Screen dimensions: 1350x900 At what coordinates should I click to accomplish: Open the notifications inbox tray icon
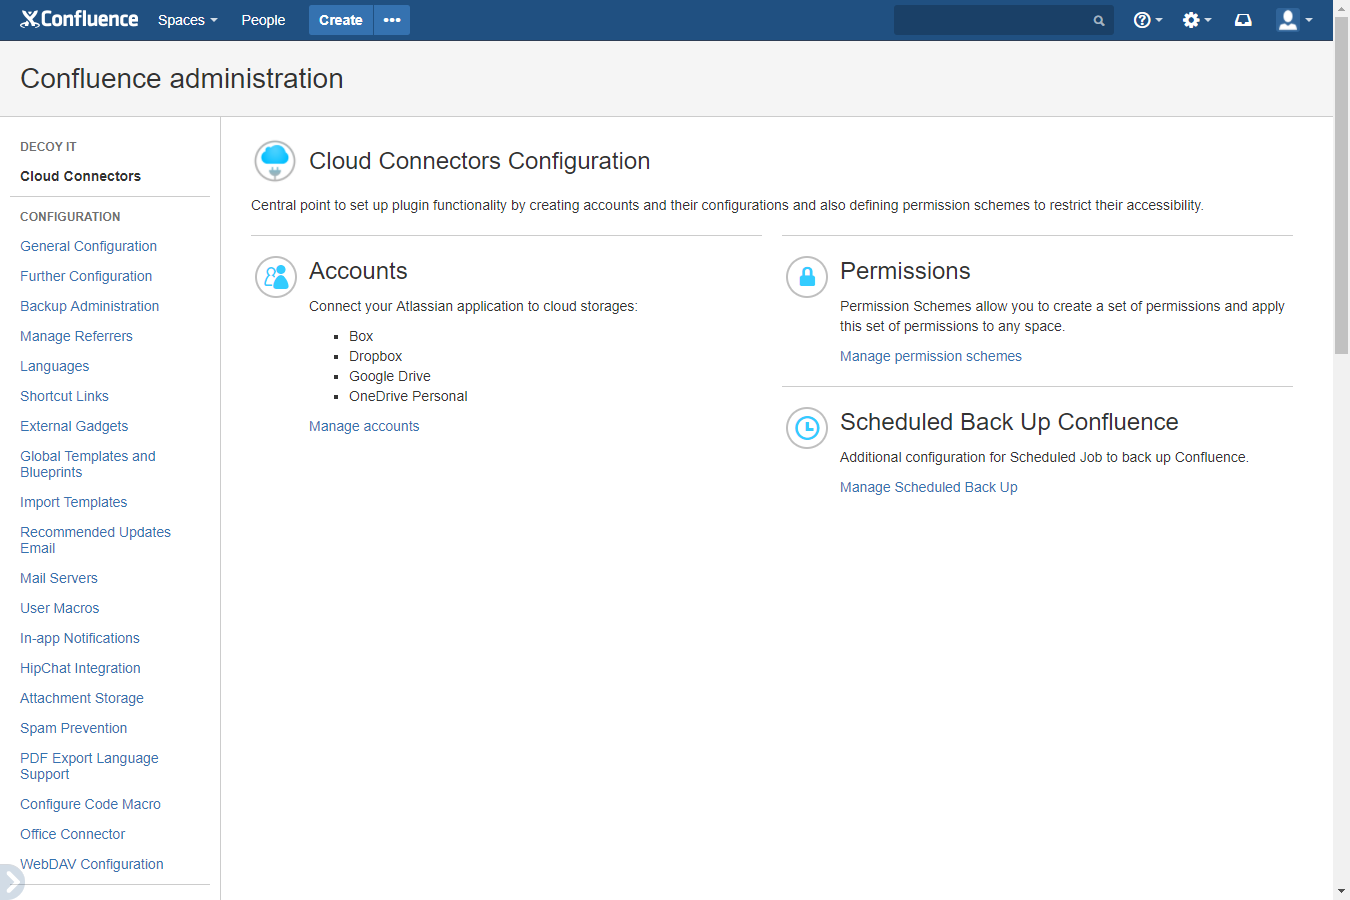[x=1243, y=20]
